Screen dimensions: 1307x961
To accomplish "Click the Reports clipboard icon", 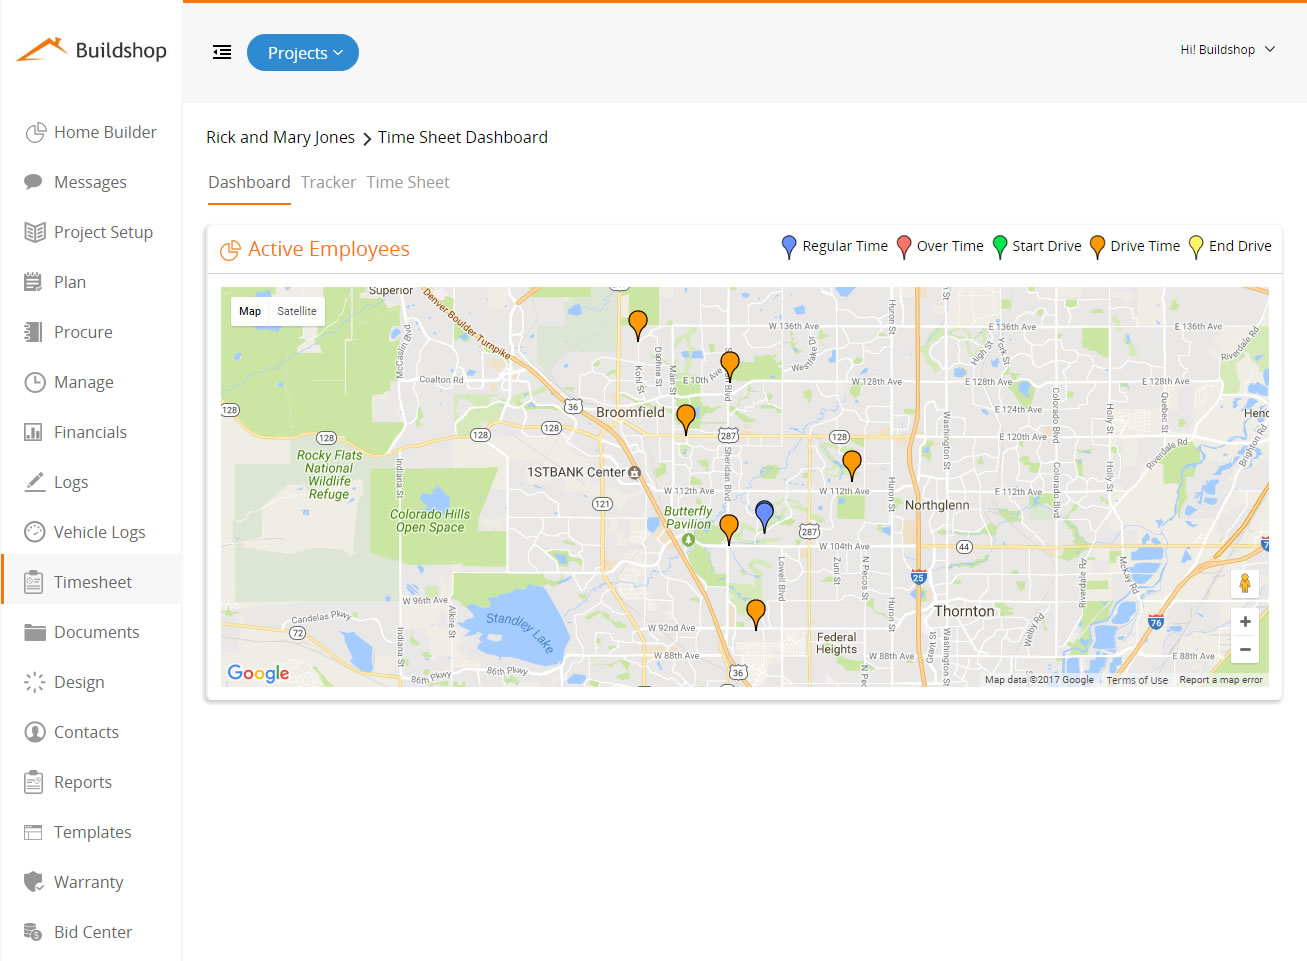I will 34,782.
